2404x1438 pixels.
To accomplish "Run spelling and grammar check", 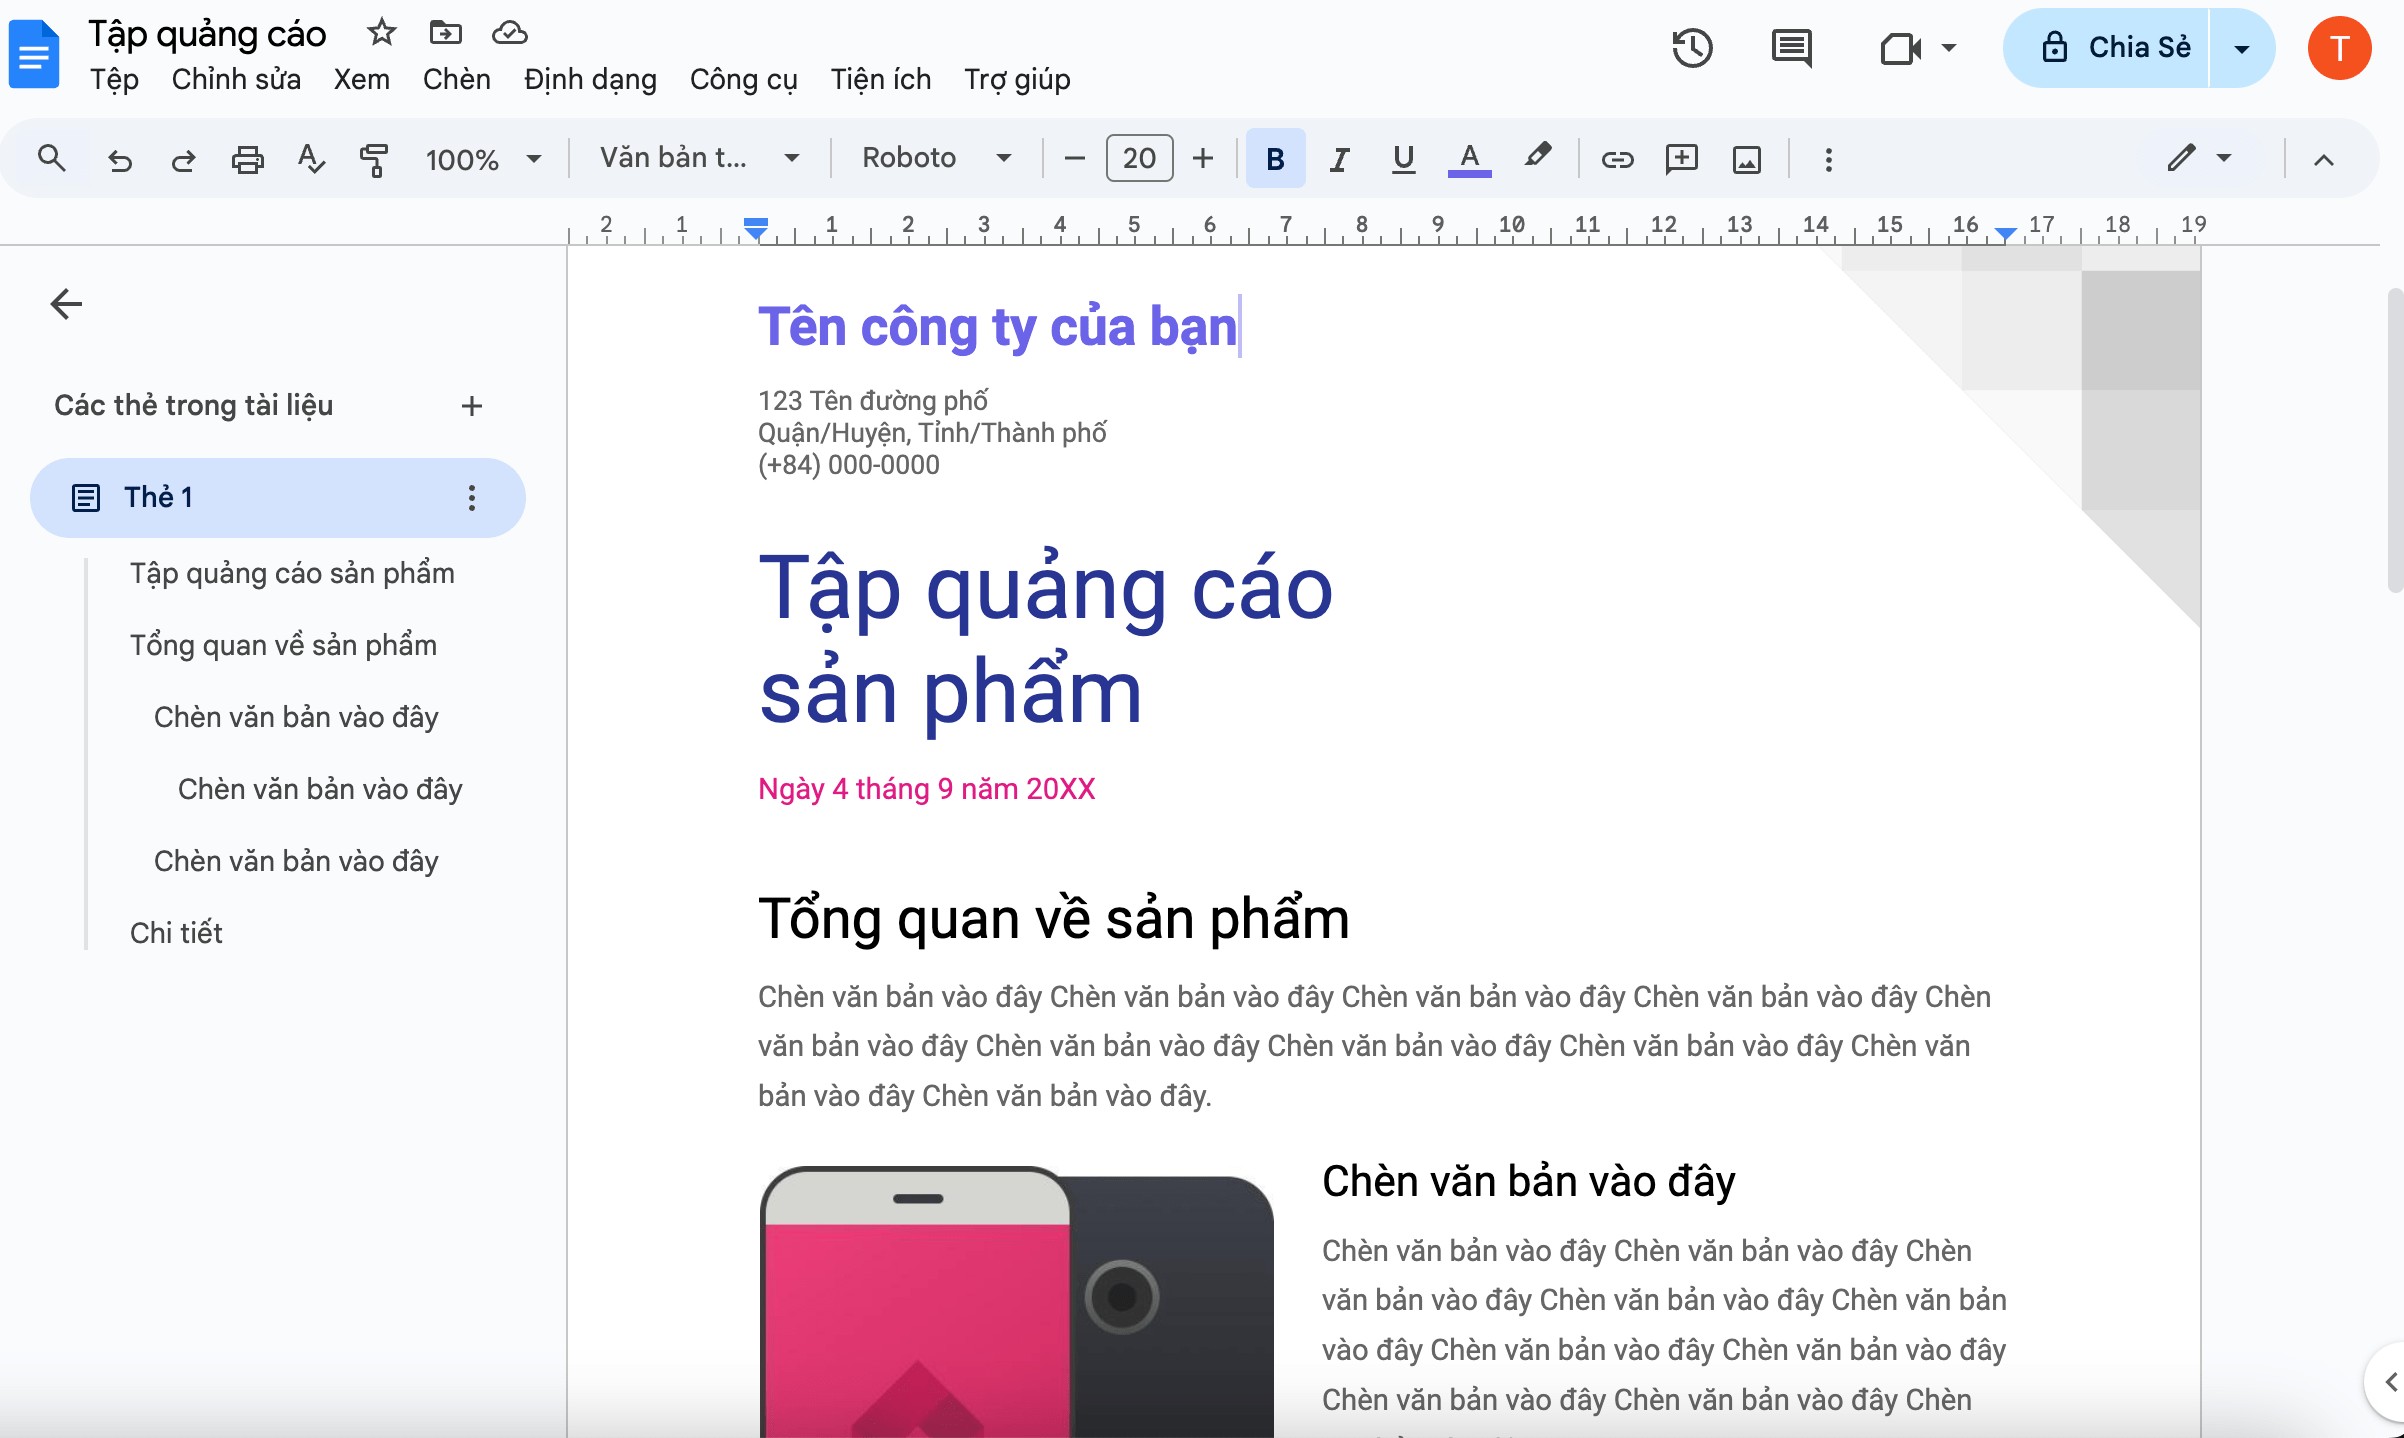I will (x=311, y=159).
